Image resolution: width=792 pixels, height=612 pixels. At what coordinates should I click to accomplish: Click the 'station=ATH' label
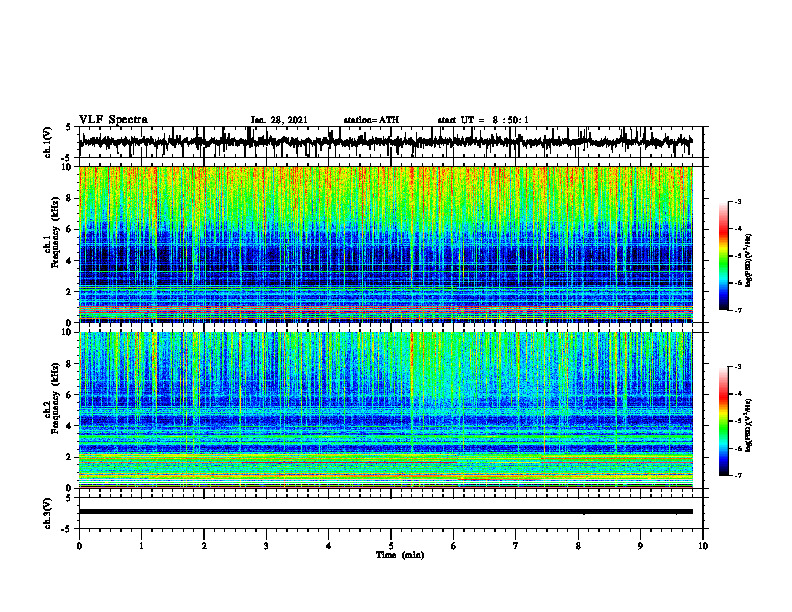tap(371, 120)
